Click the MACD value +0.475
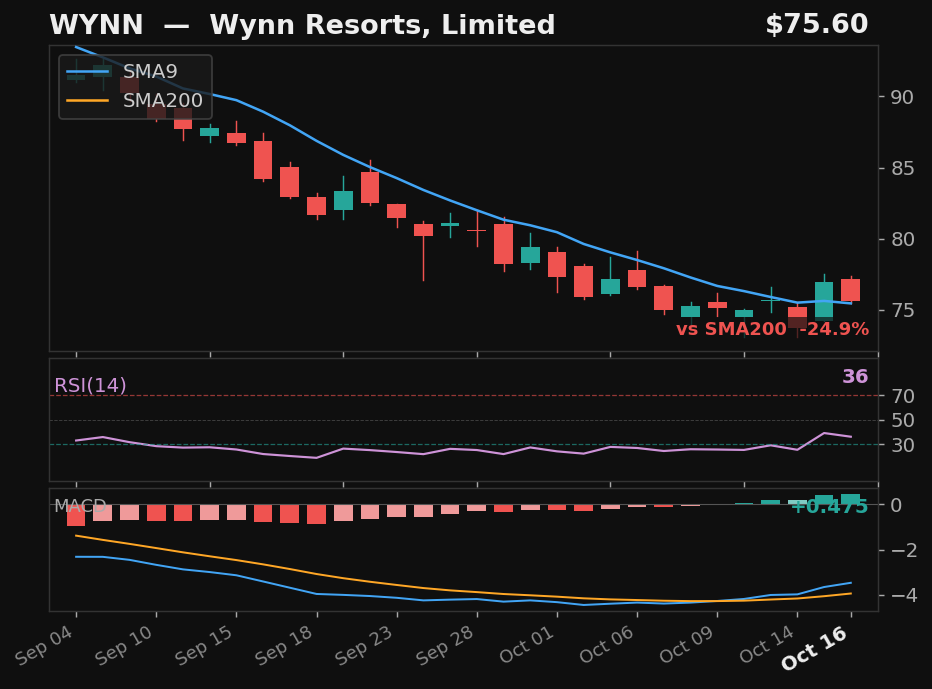Viewport: 932px width, 689px height. point(830,506)
